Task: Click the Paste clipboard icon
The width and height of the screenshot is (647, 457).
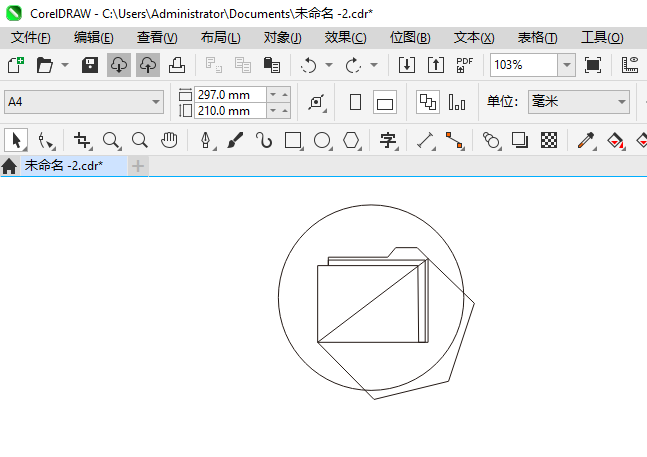Action: coord(272,65)
